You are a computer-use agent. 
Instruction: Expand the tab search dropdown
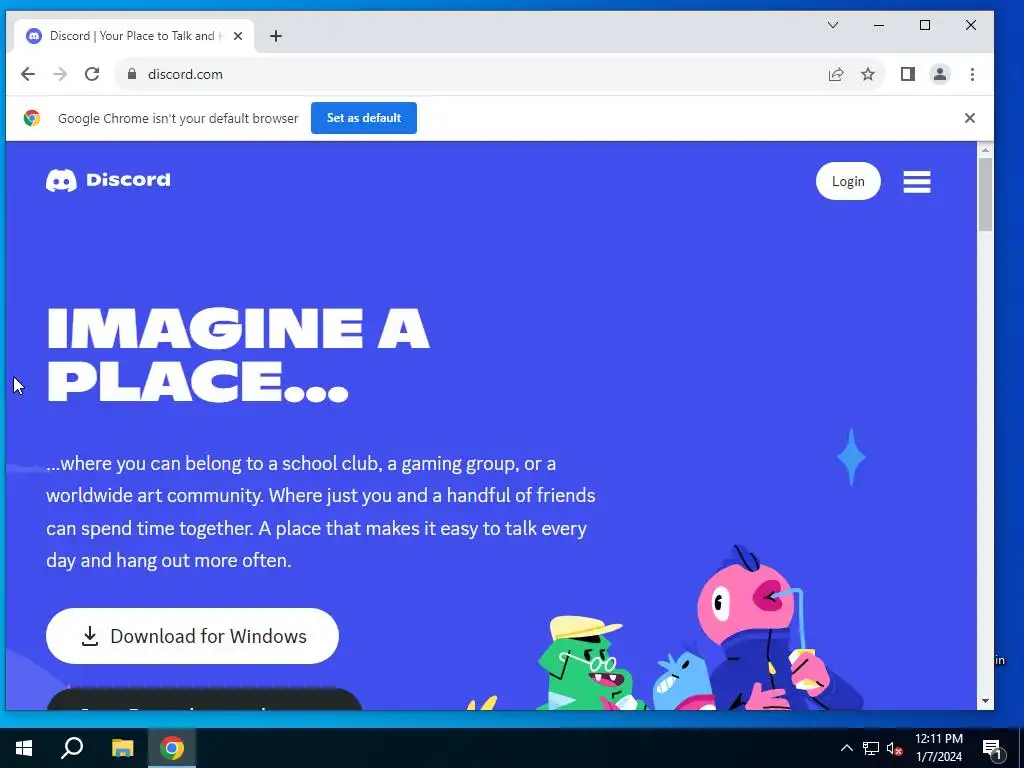[833, 25]
